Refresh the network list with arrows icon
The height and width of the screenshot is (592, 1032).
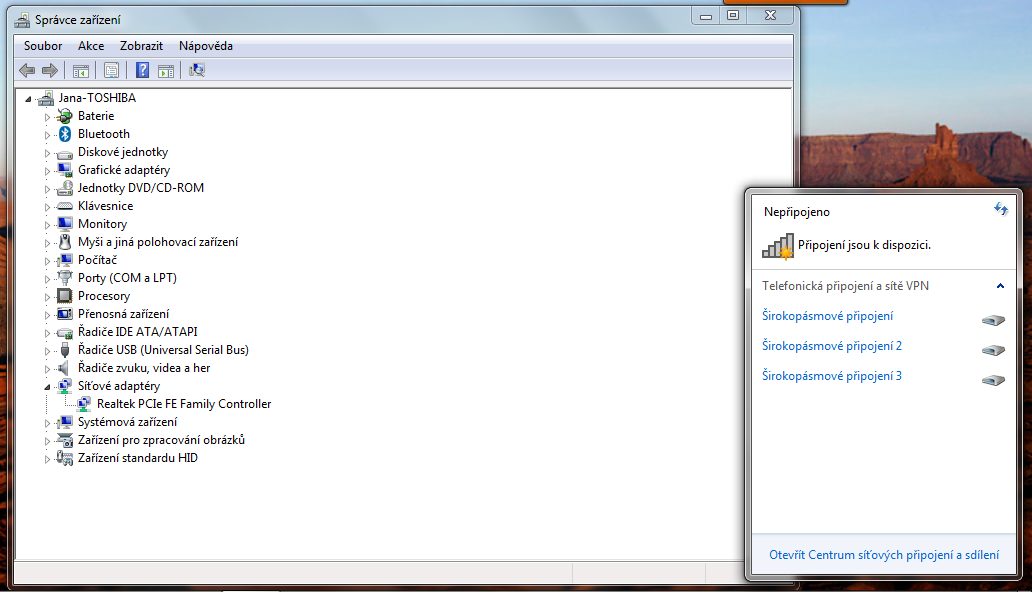pyautogui.click(x=1000, y=209)
